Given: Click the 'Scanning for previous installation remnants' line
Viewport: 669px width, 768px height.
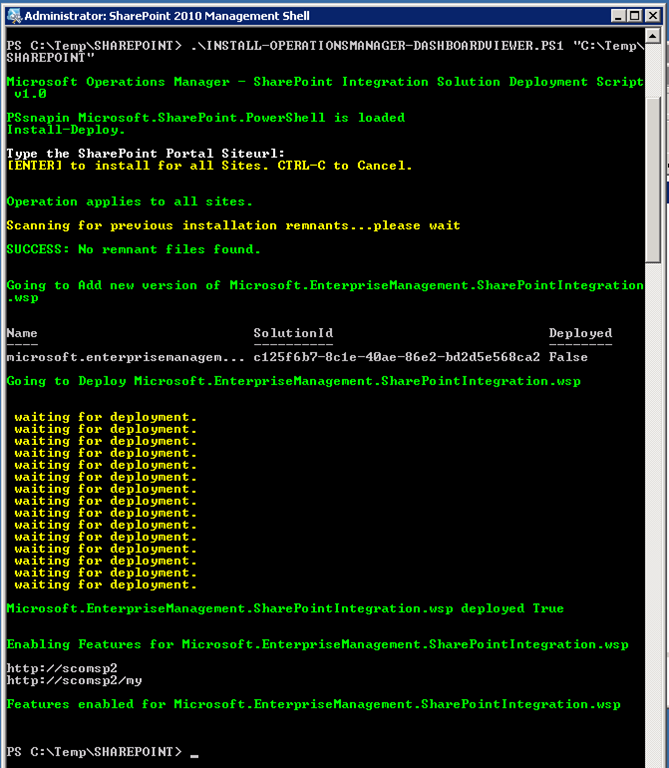Looking at the screenshot, I should [233, 226].
